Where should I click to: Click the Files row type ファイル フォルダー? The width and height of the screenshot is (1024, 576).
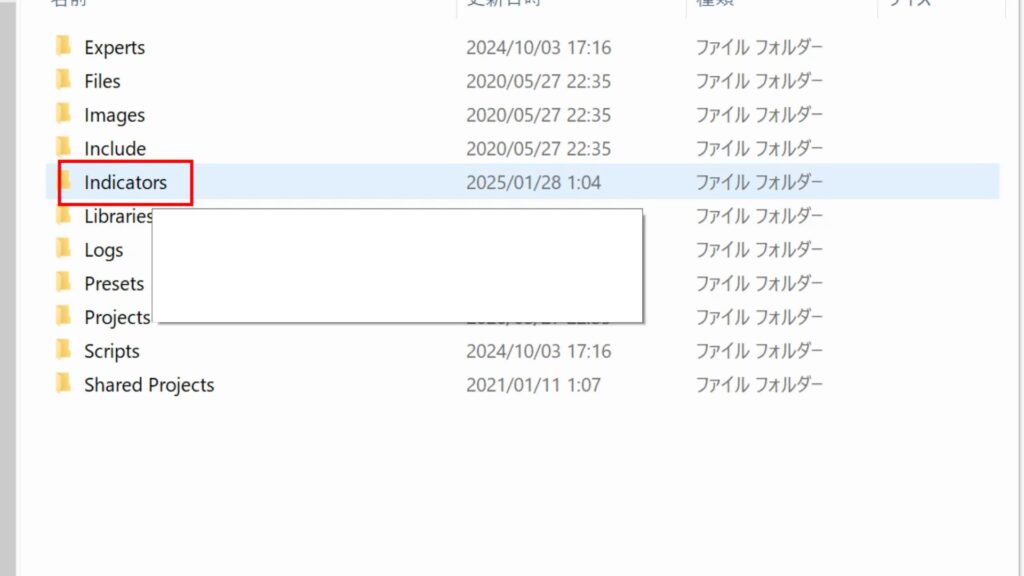point(759,81)
